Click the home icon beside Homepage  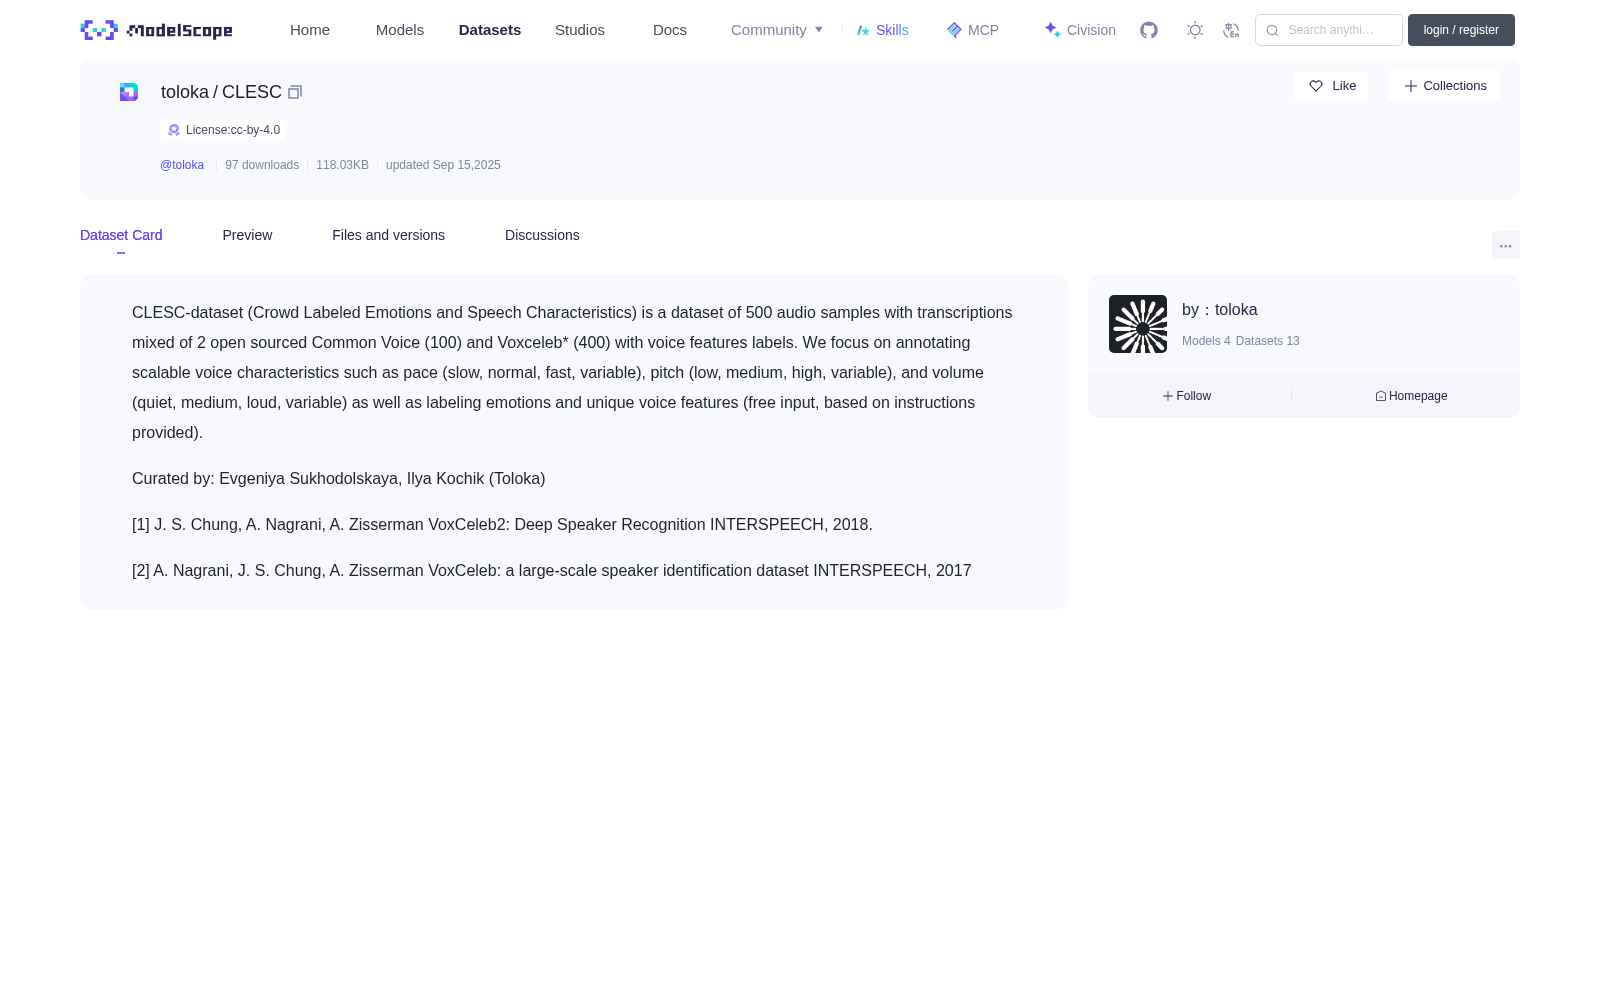(1381, 396)
